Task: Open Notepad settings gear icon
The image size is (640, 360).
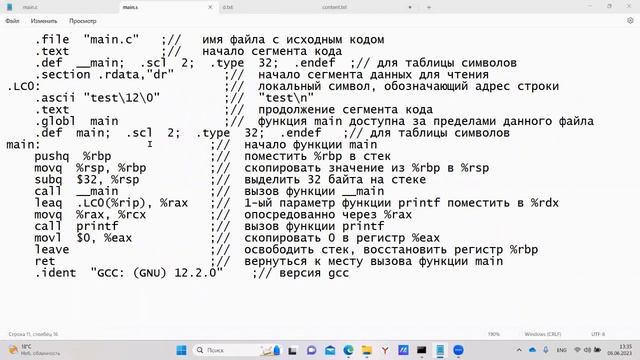Action: 630,21
